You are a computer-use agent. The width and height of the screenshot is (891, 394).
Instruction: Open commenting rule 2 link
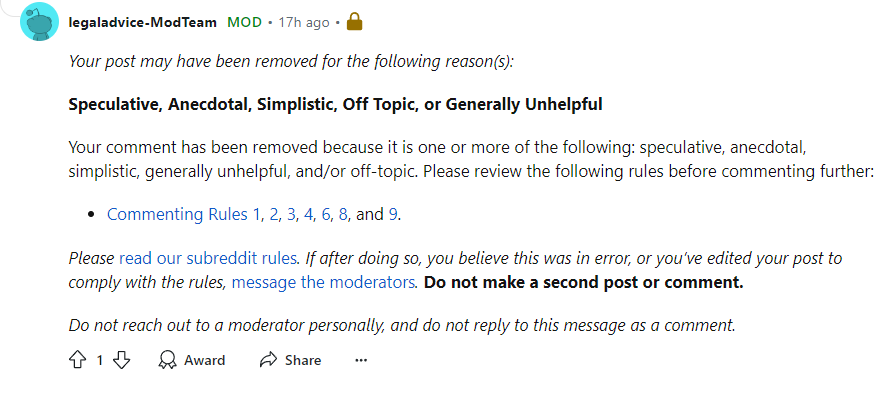[x=274, y=214]
